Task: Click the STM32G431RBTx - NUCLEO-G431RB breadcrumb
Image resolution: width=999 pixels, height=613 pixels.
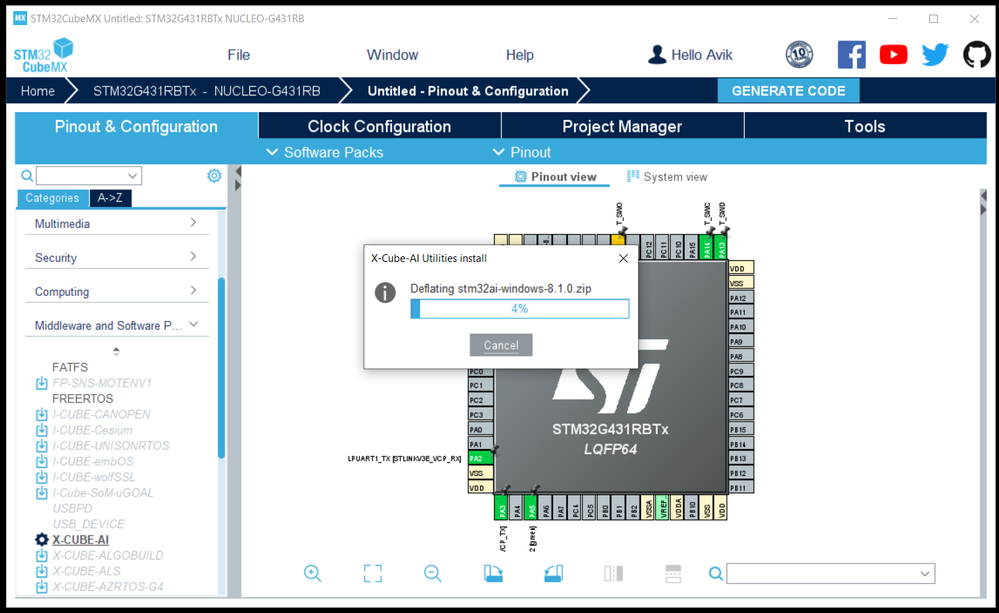Action: 206,91
